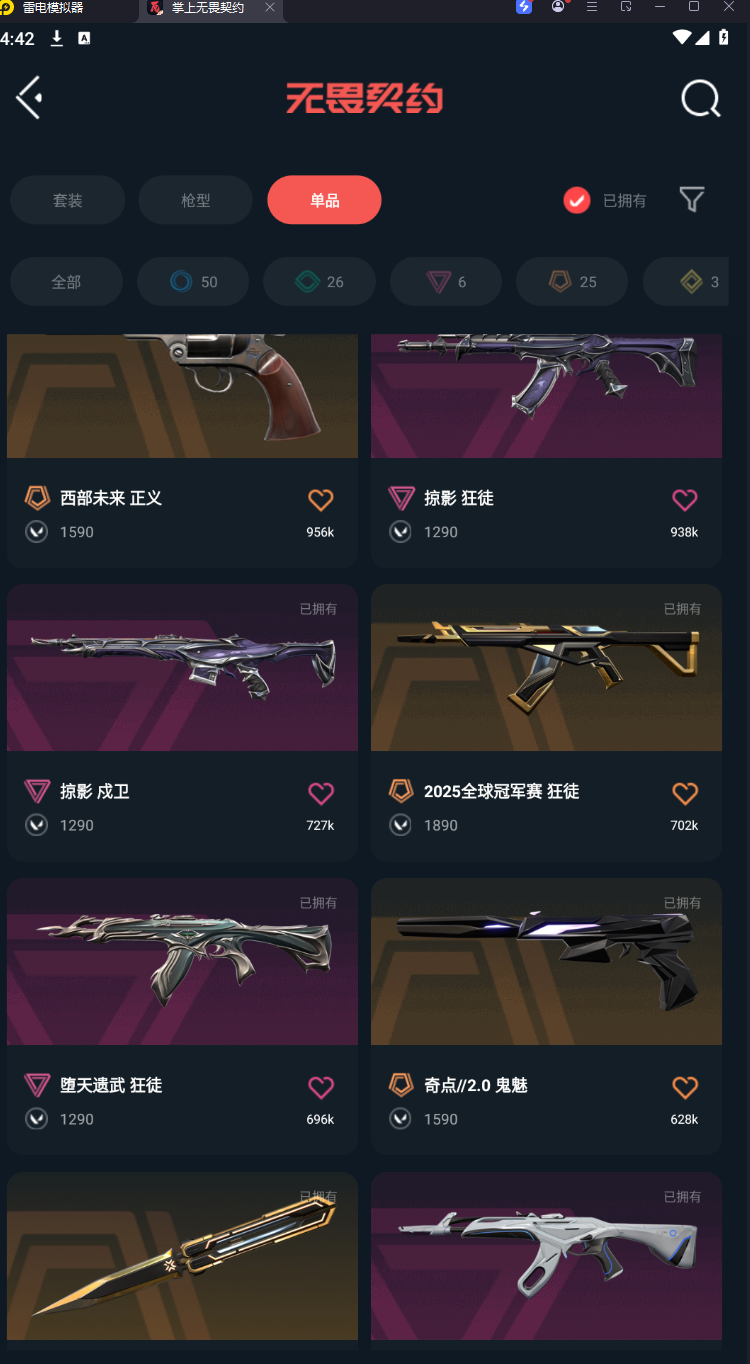Viewport: 750px width, 1364px height.
Task: Tap the back arrow icon
Action: 29,97
